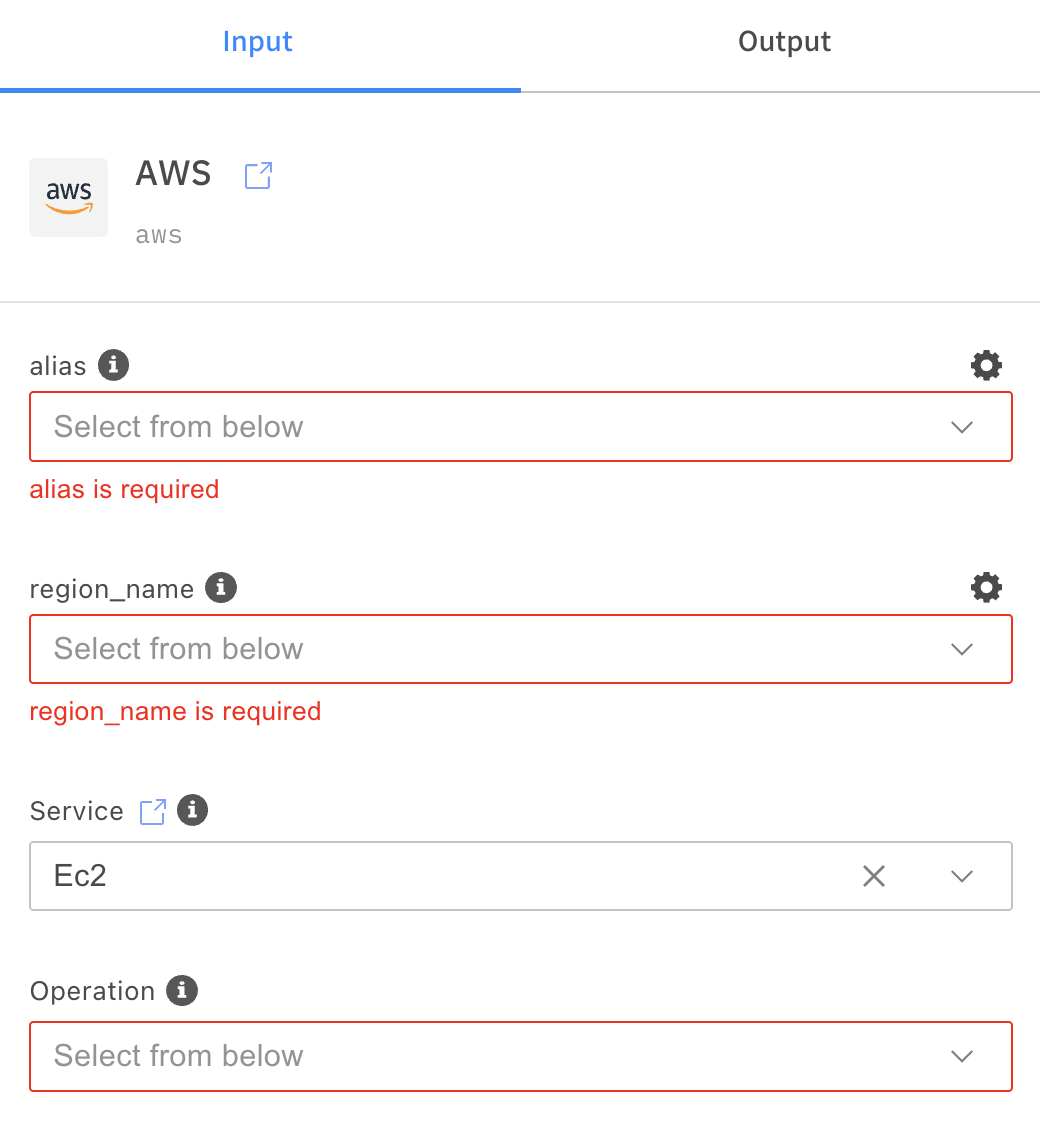Click the AWS logo icon
The height and width of the screenshot is (1122, 1040).
point(68,197)
